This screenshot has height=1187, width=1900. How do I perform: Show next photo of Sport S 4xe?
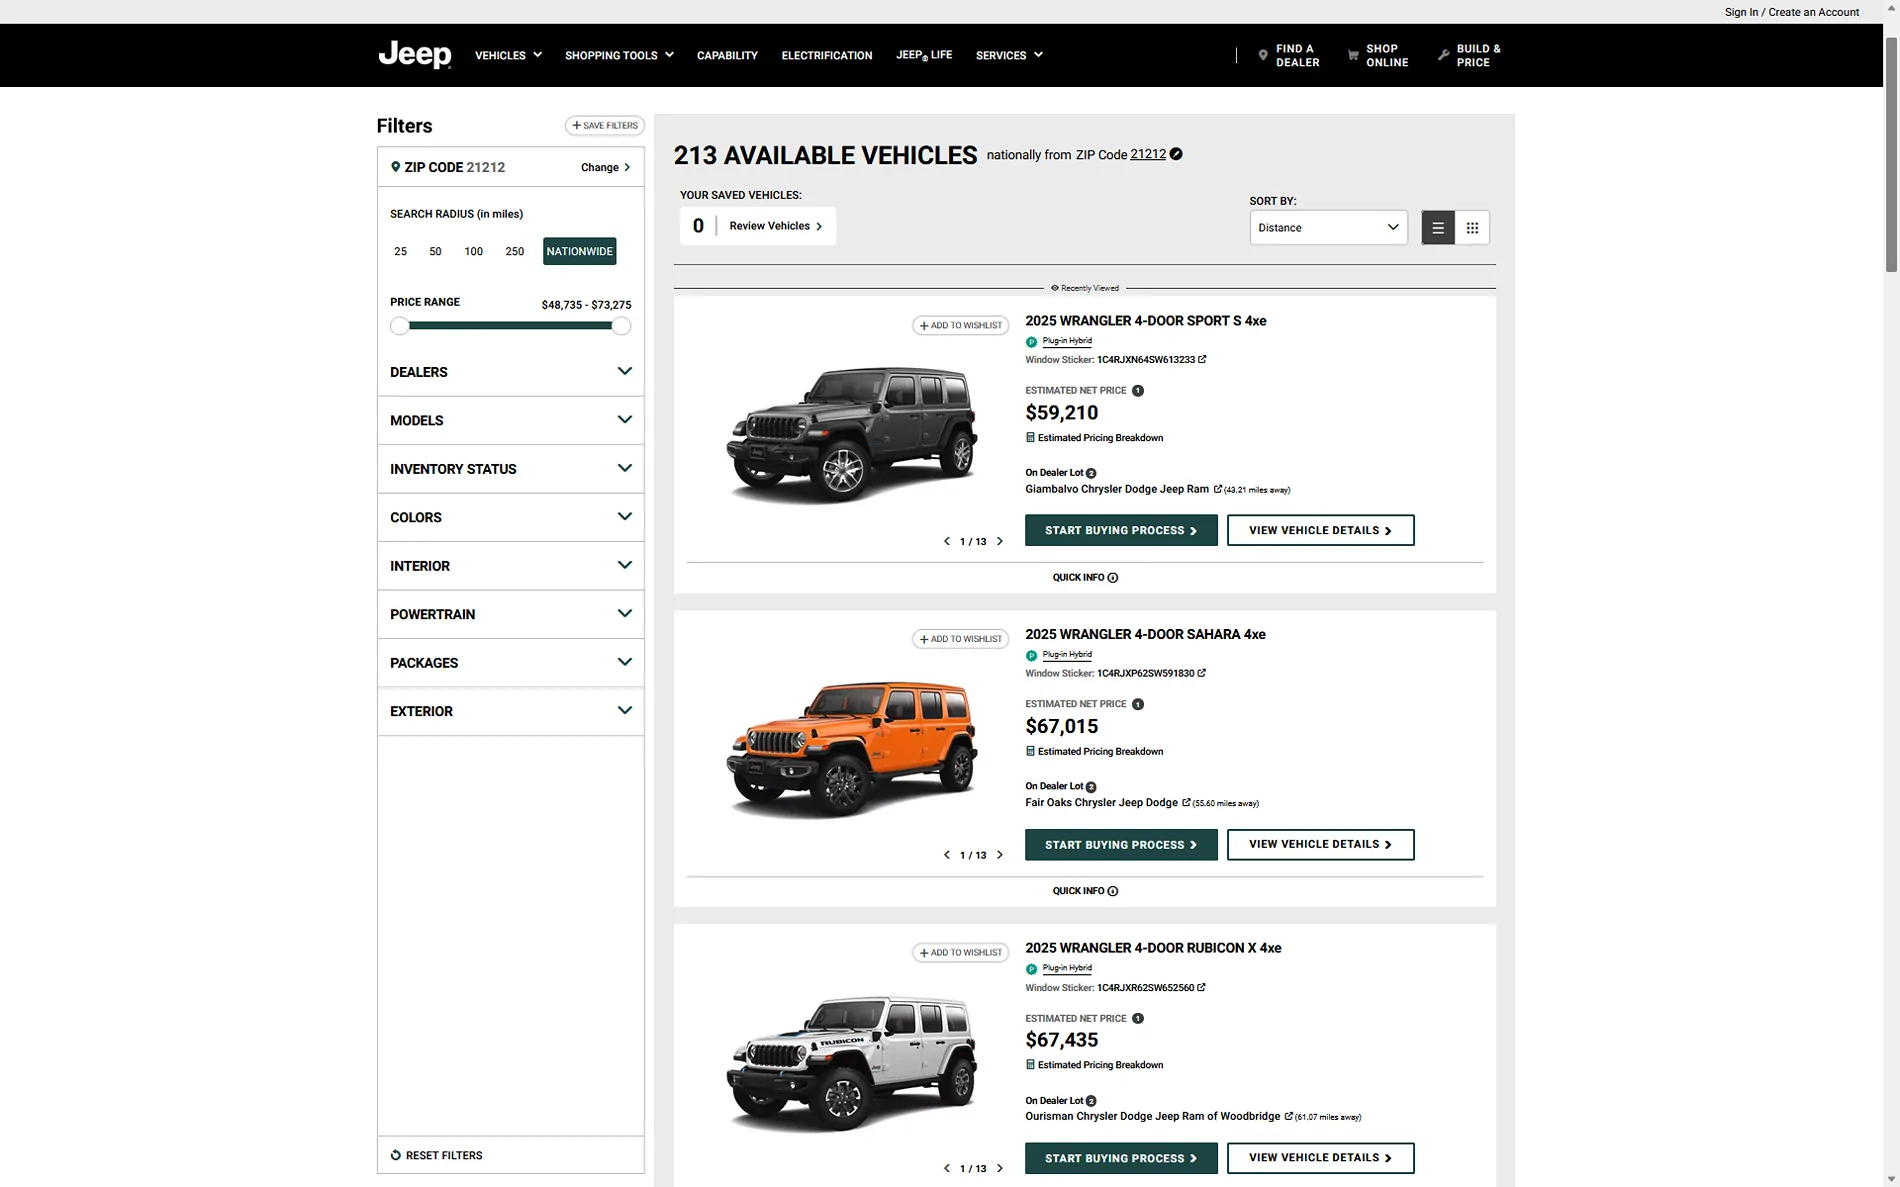click(999, 541)
